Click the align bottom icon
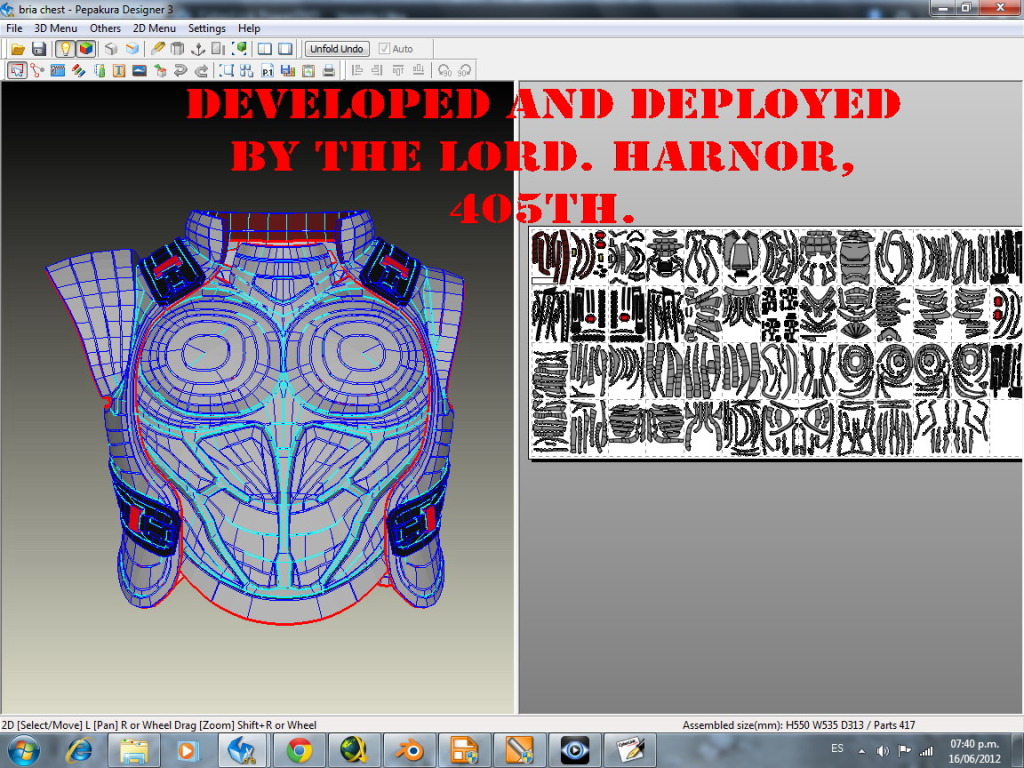Screen dimensions: 1024x768 pos(419,71)
